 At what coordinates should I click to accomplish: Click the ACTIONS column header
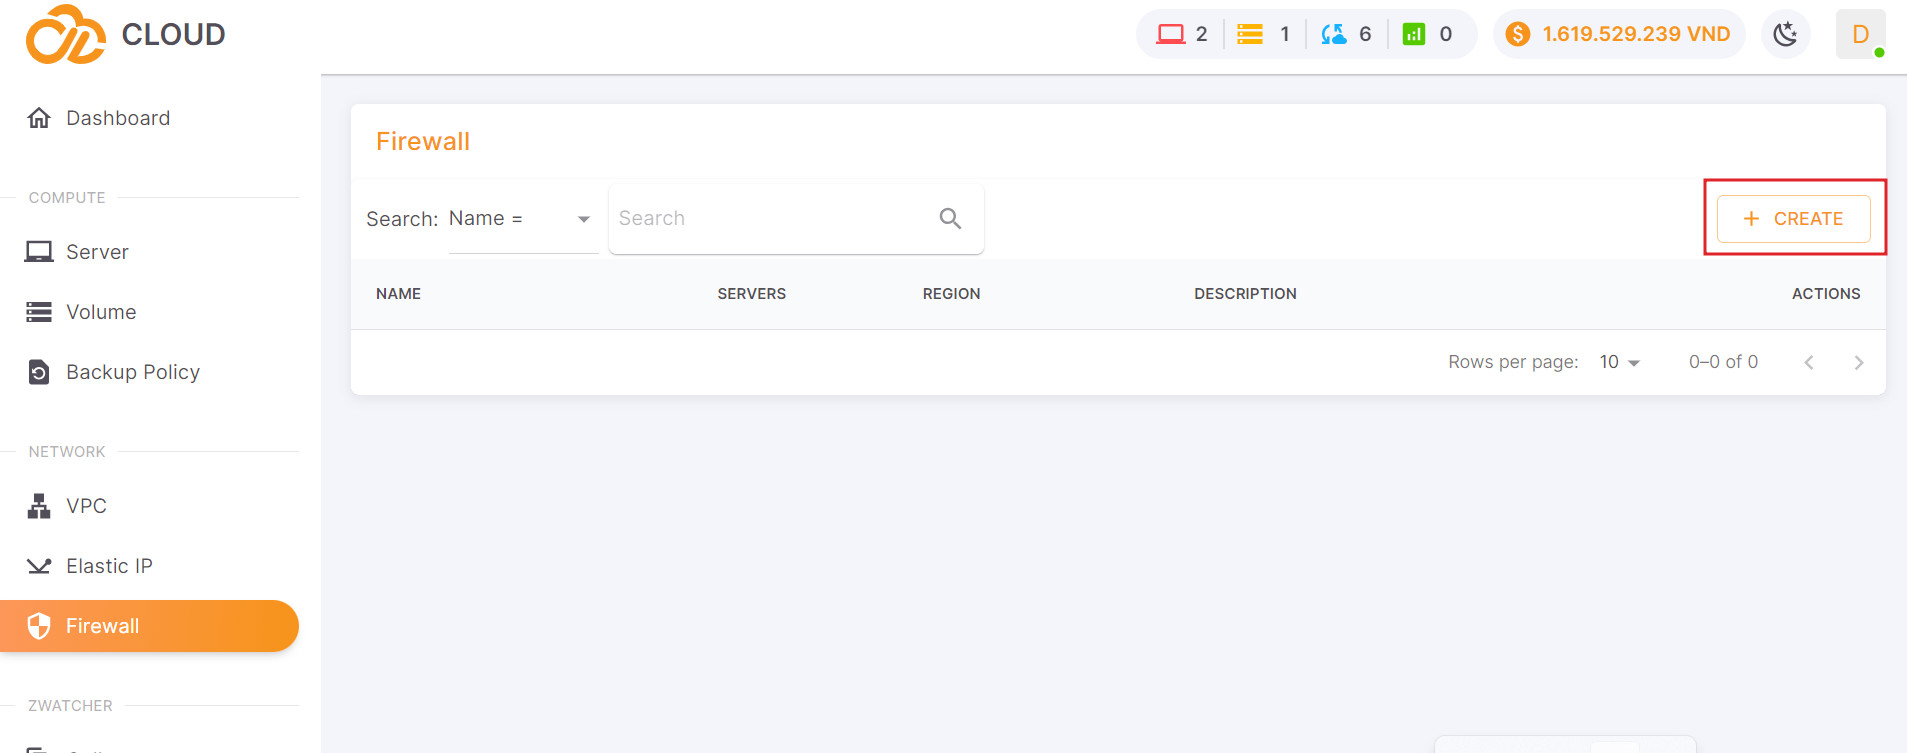click(x=1826, y=294)
